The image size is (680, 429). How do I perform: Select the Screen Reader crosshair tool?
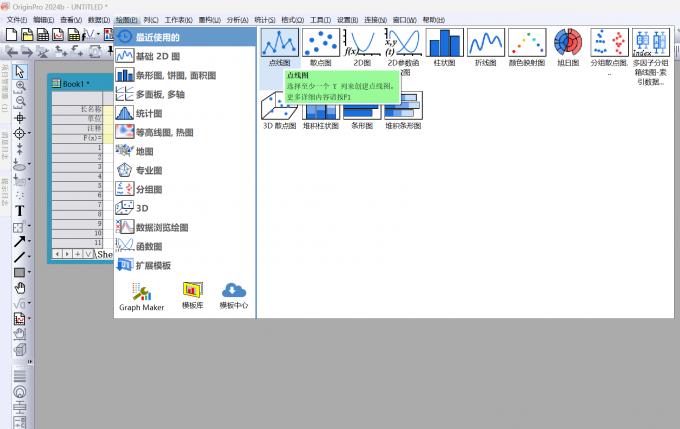(20, 118)
